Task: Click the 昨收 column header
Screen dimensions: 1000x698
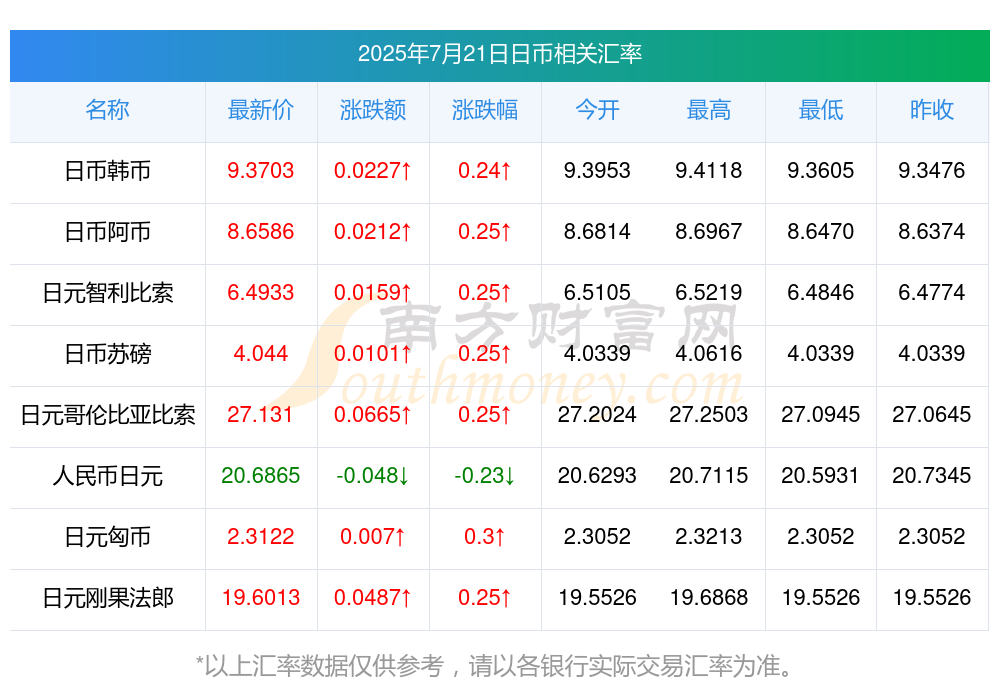Action: tap(932, 110)
